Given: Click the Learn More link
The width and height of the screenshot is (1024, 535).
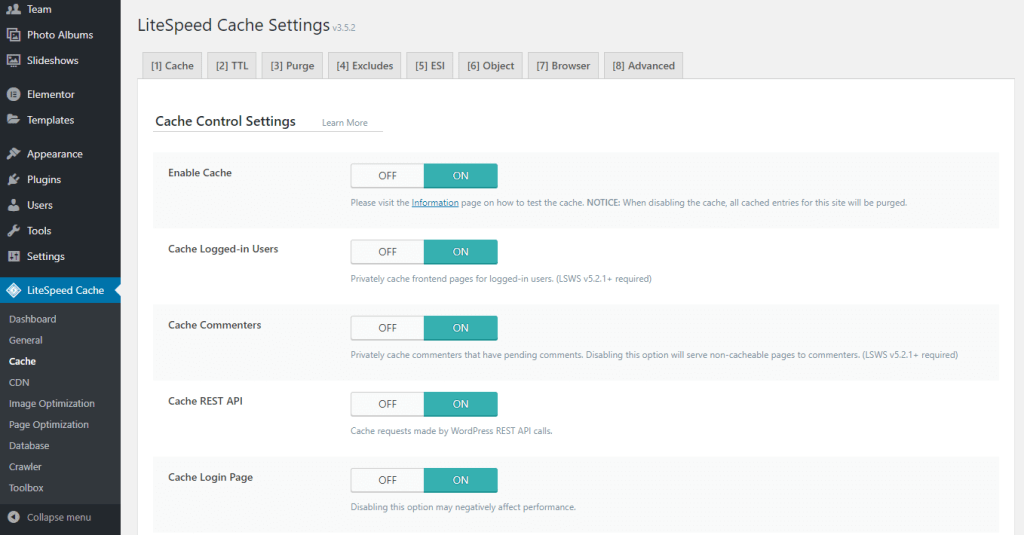Looking at the screenshot, I should coord(344,123).
